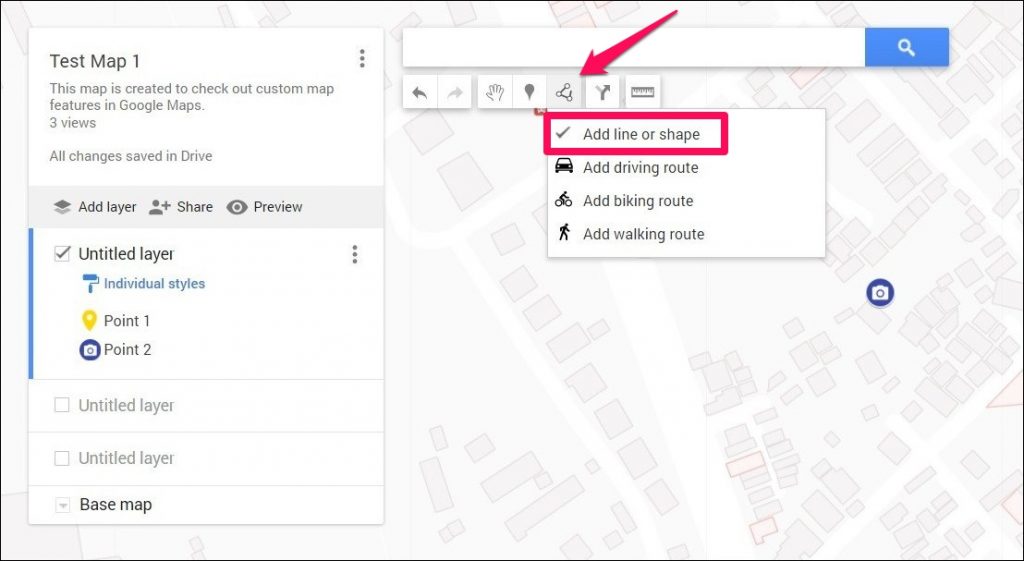Click the yellow pin icon for Point 1
Image resolution: width=1024 pixels, height=561 pixels.
click(x=89, y=321)
